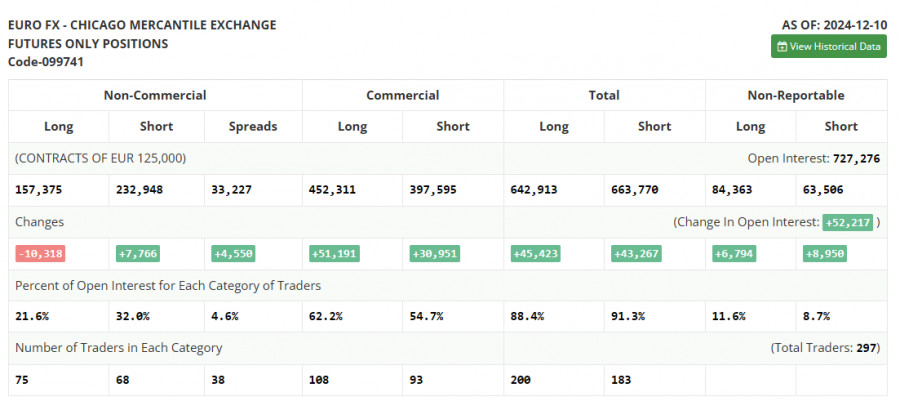Click the 21.6% percent value

tap(32, 316)
